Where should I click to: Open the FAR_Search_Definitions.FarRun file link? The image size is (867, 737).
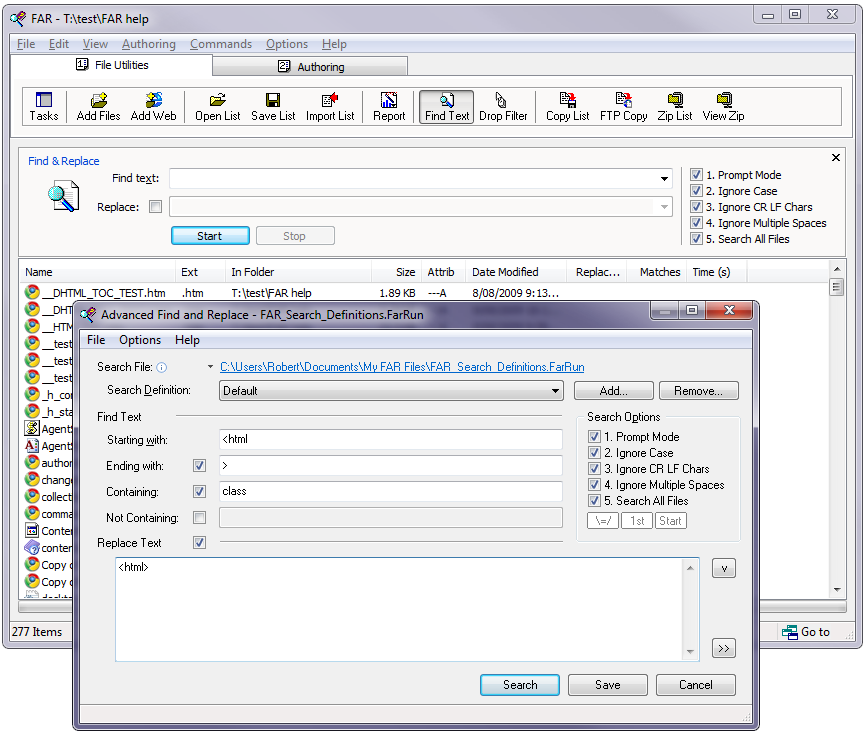(402, 367)
